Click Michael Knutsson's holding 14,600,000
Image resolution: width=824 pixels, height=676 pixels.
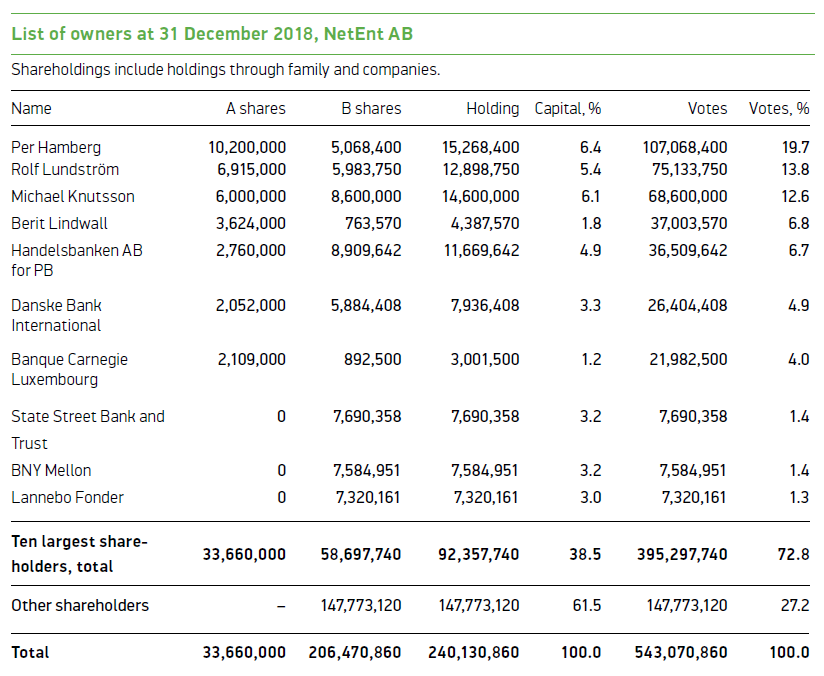click(480, 197)
